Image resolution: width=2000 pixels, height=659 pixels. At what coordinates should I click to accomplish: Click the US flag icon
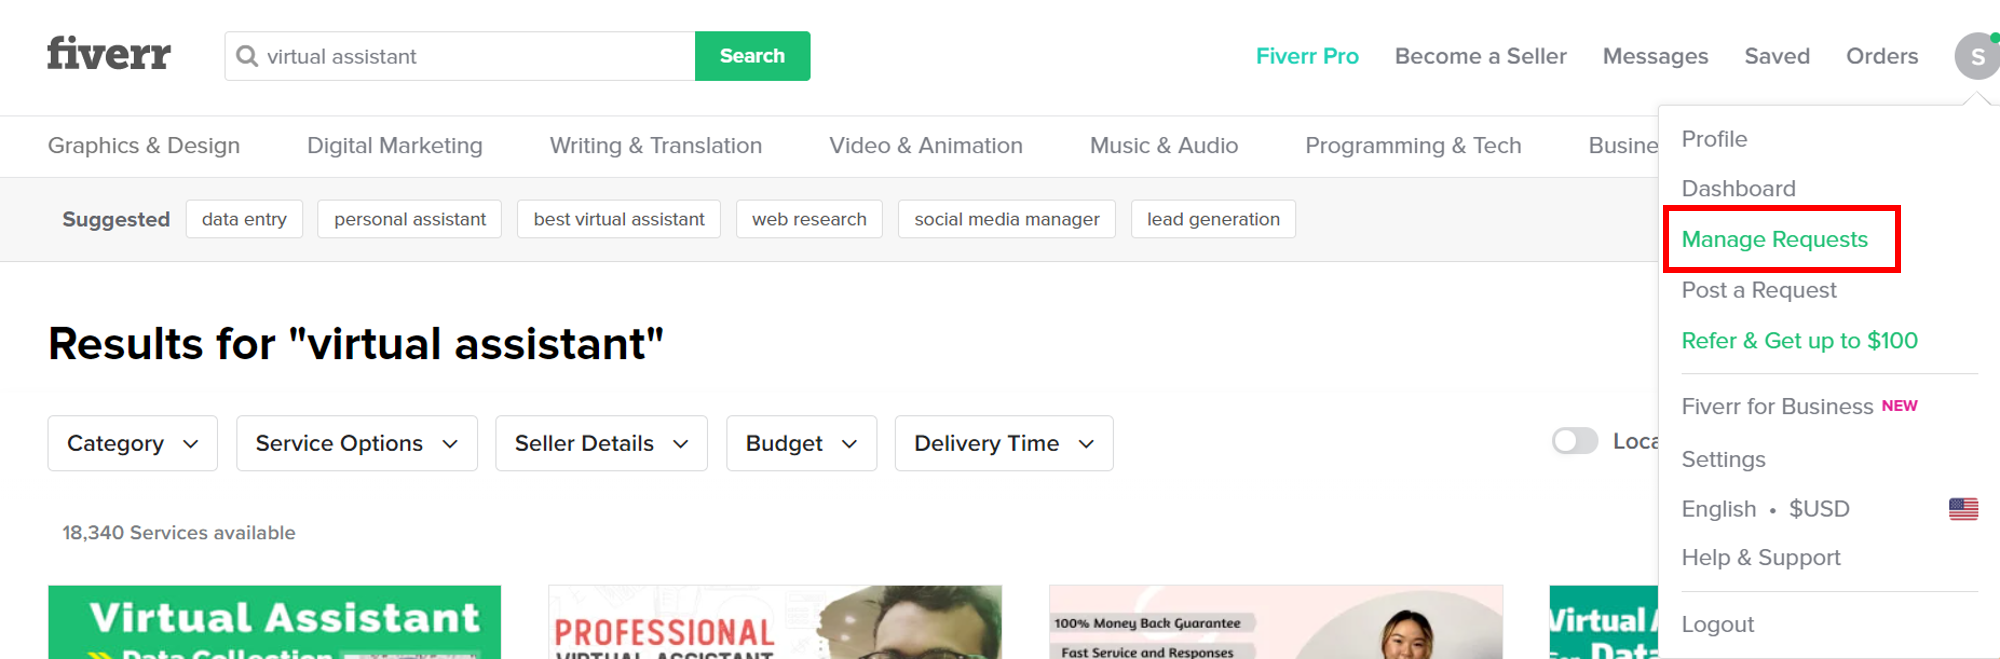1963,509
